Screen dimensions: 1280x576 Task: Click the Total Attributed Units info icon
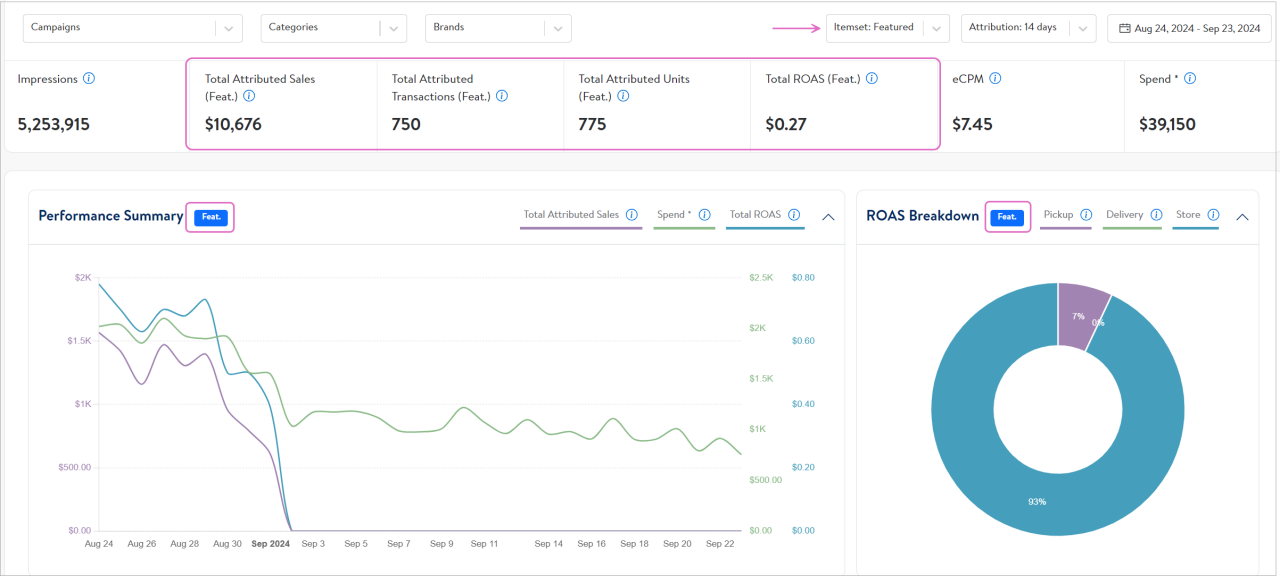pos(623,96)
